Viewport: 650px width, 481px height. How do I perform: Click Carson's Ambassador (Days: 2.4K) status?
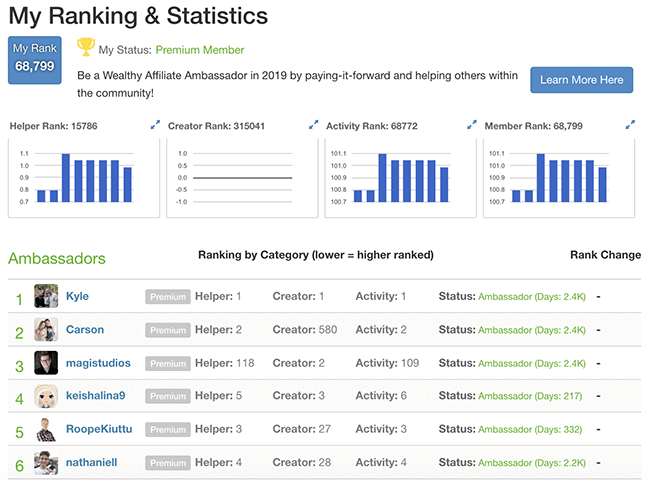532,330
